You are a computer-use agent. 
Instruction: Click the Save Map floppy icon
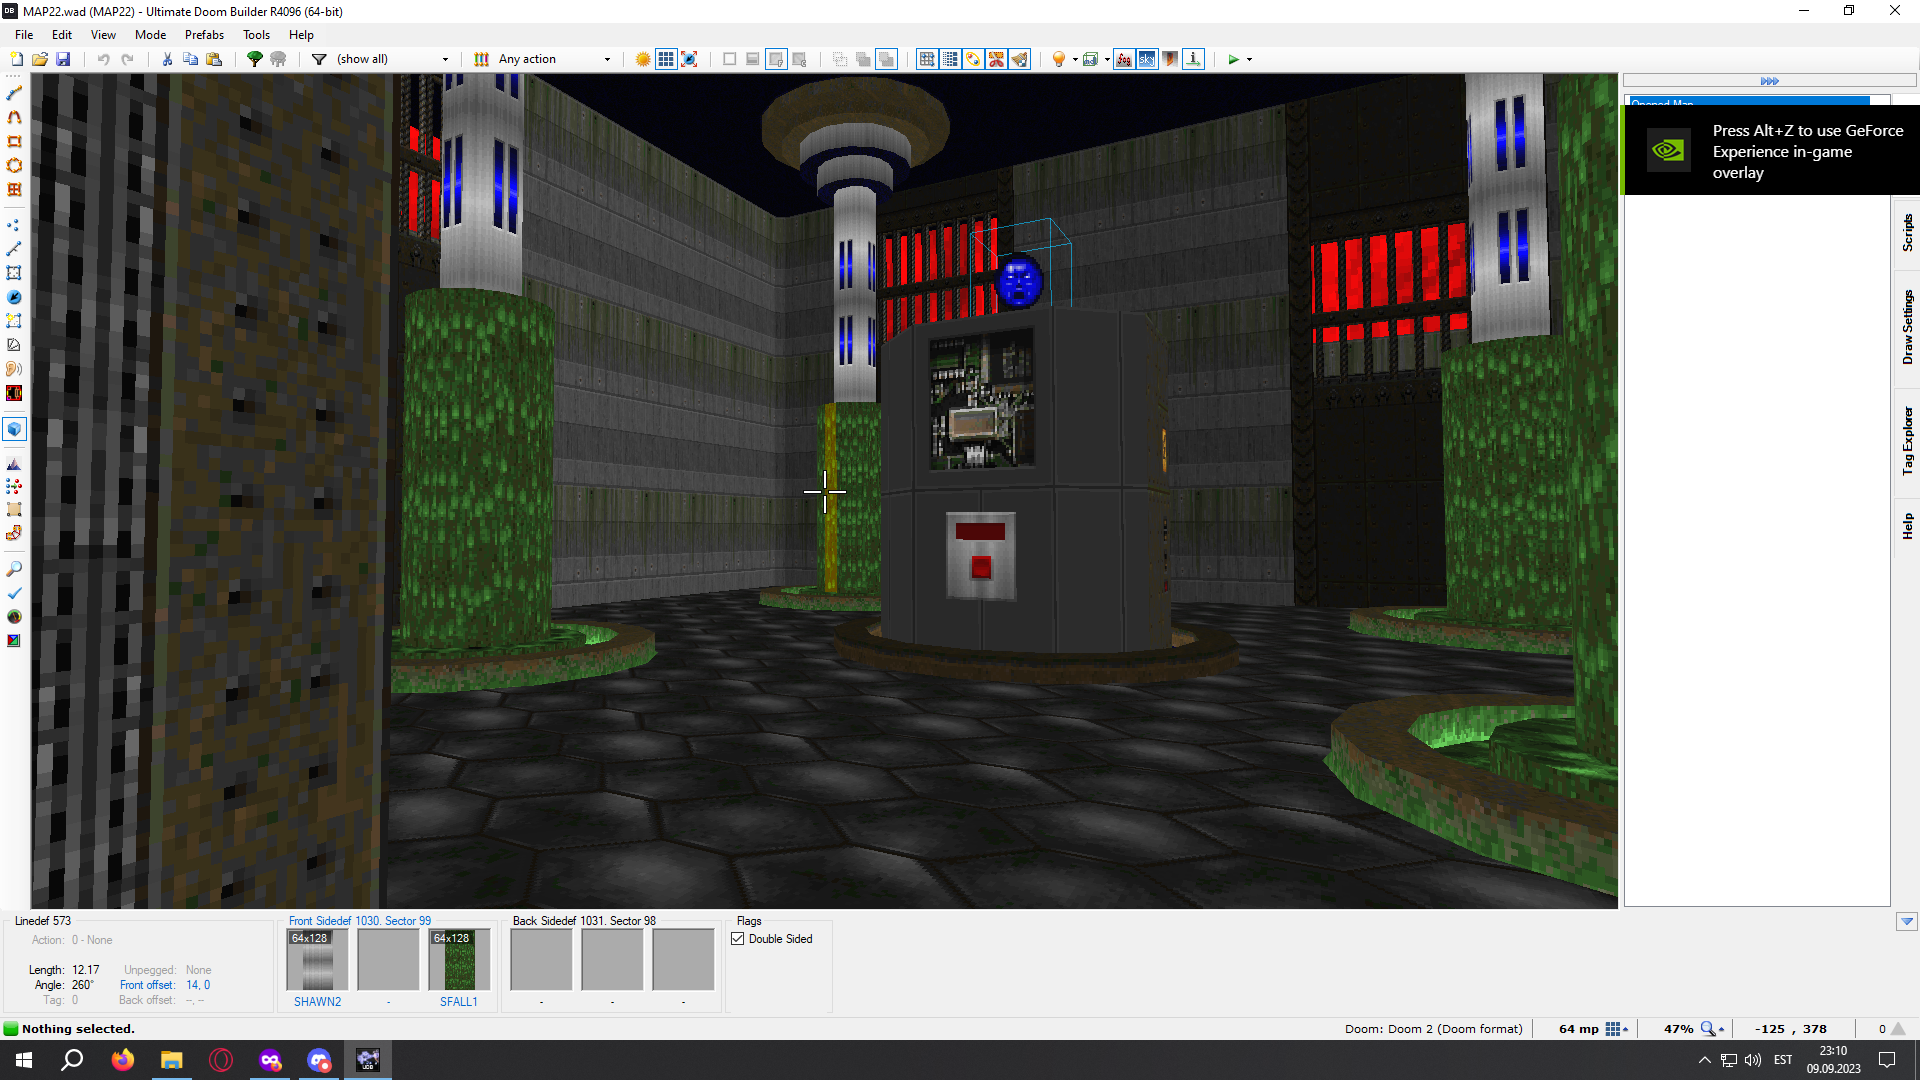click(63, 59)
